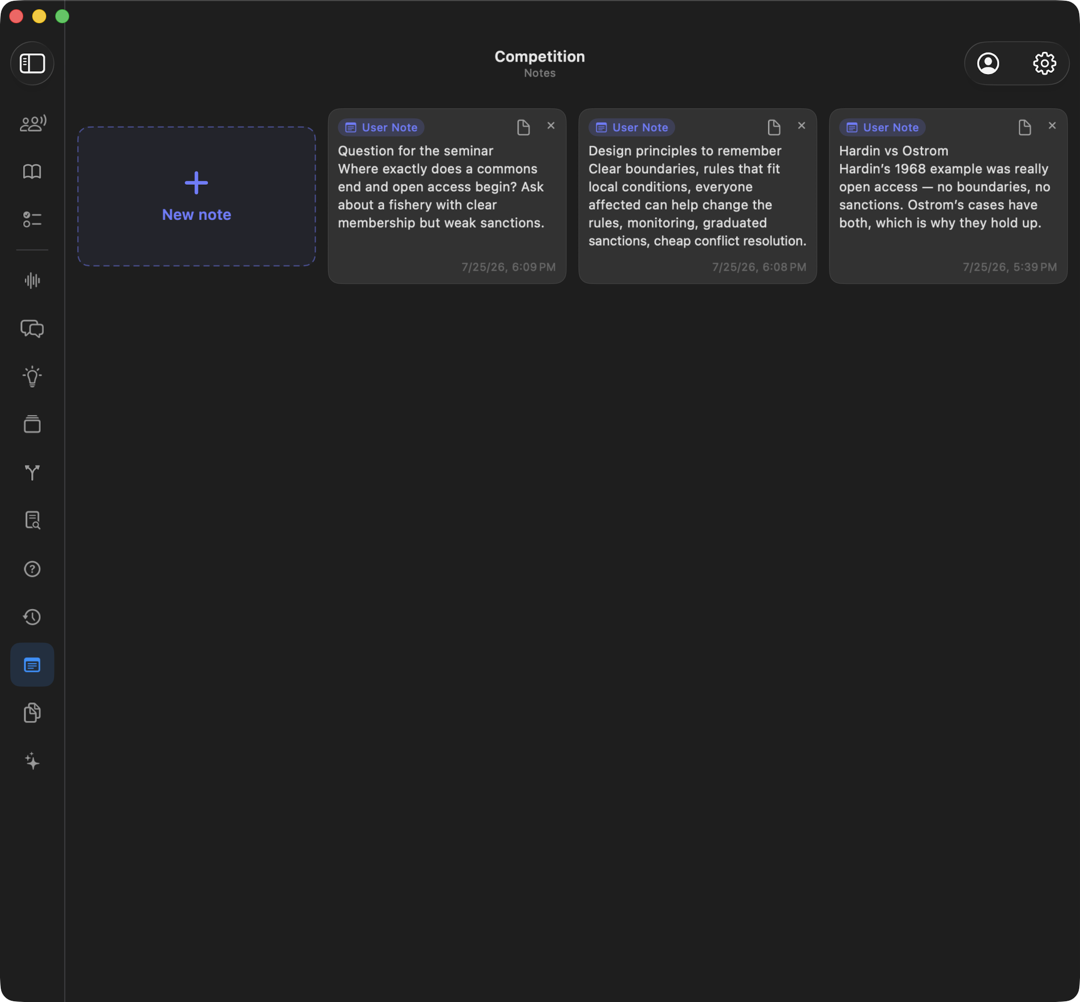Viewport: 1080px width, 1002px height.
Task: Open the question mark sidebar icon
Action: 32,569
